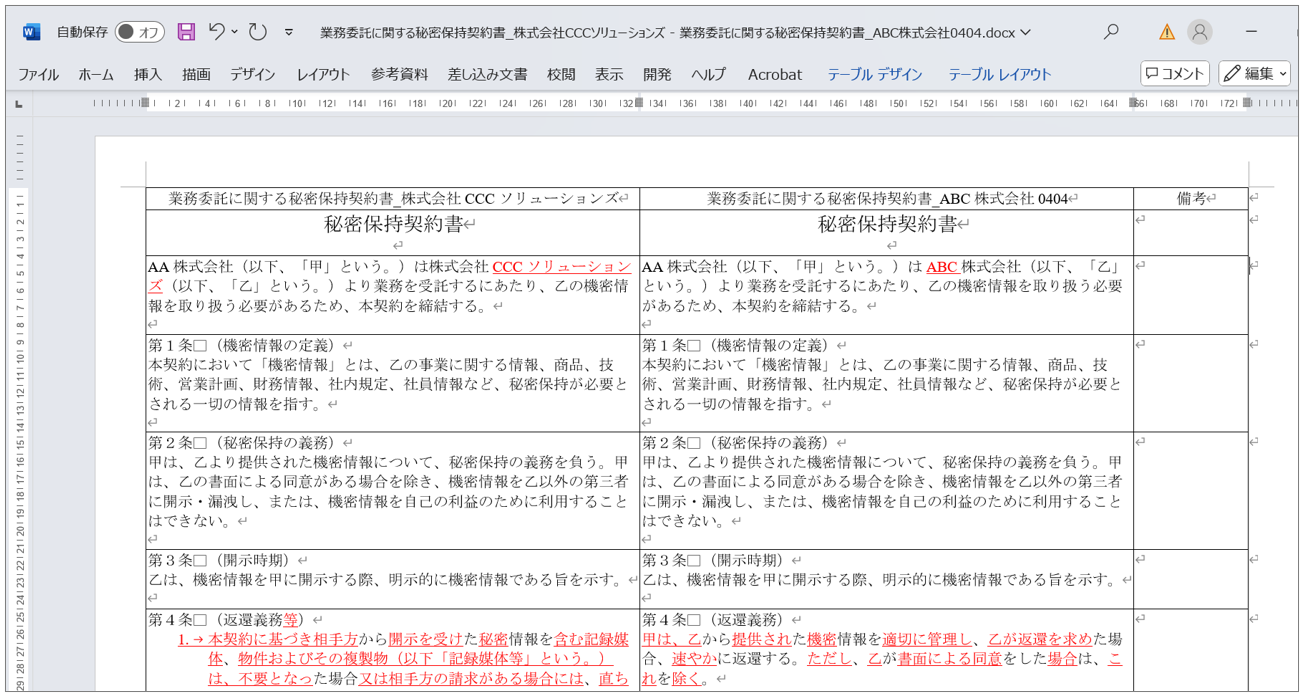Open the user account profile icon

pos(1200,32)
